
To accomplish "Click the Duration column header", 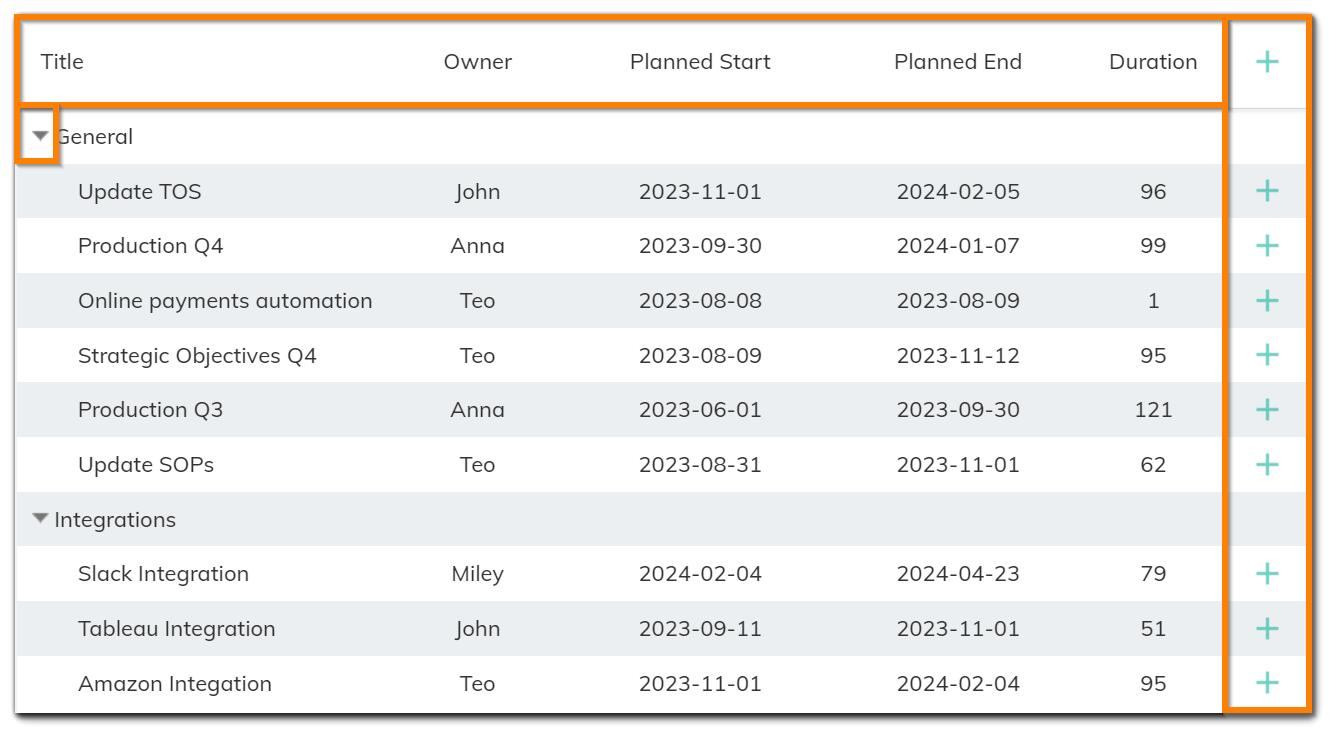I will point(1153,62).
